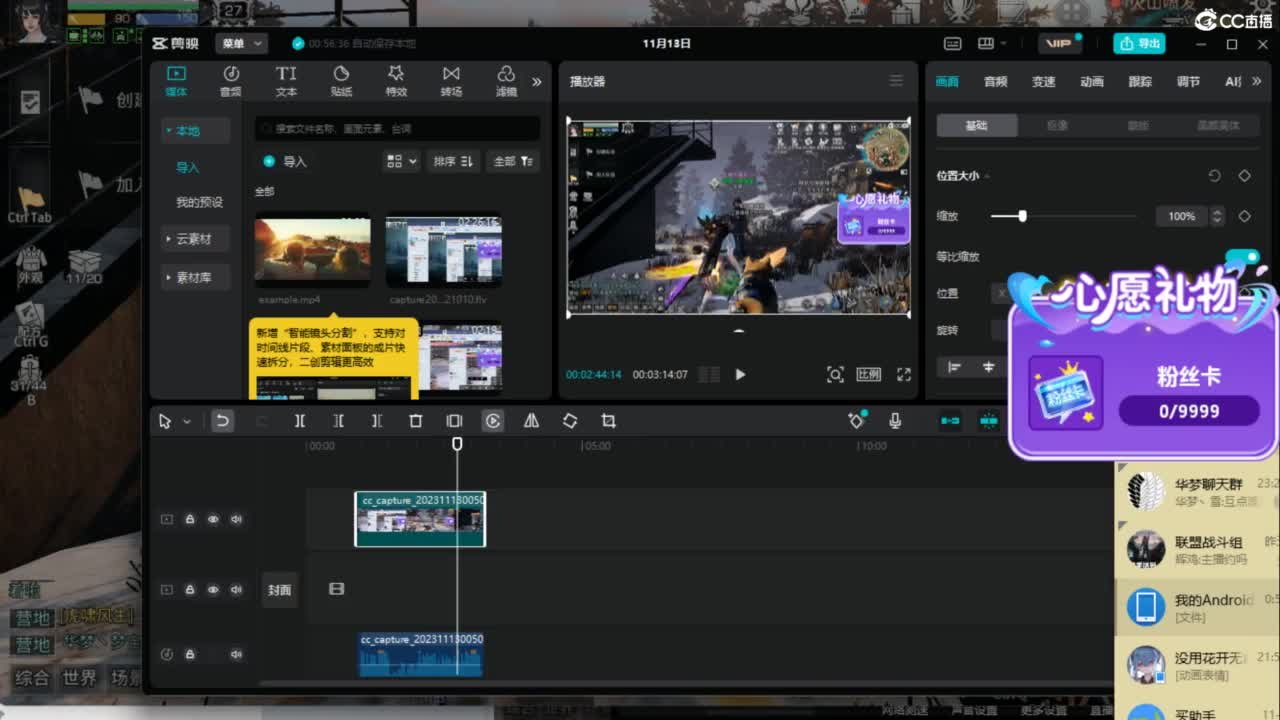This screenshot has width=1280, height=720.
Task: Click the reverse playback circular icon
Action: pyautogui.click(x=493, y=421)
